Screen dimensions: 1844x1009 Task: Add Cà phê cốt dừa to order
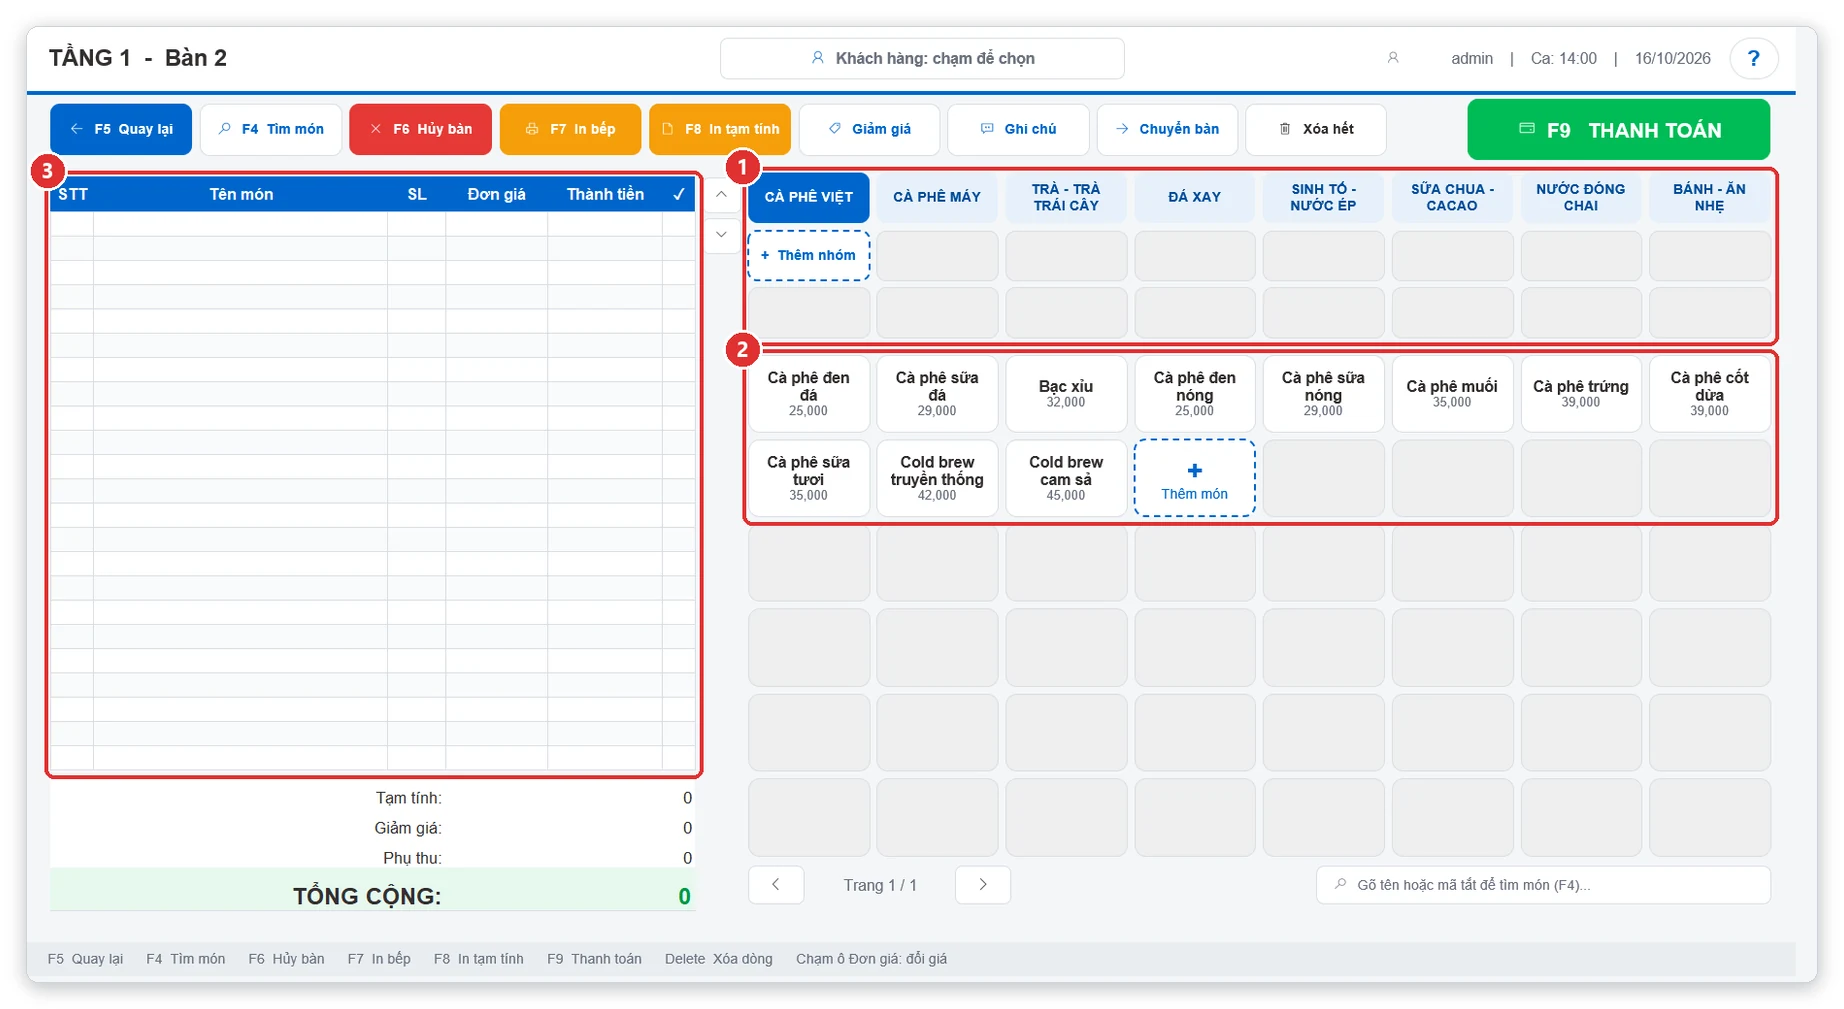click(1709, 393)
